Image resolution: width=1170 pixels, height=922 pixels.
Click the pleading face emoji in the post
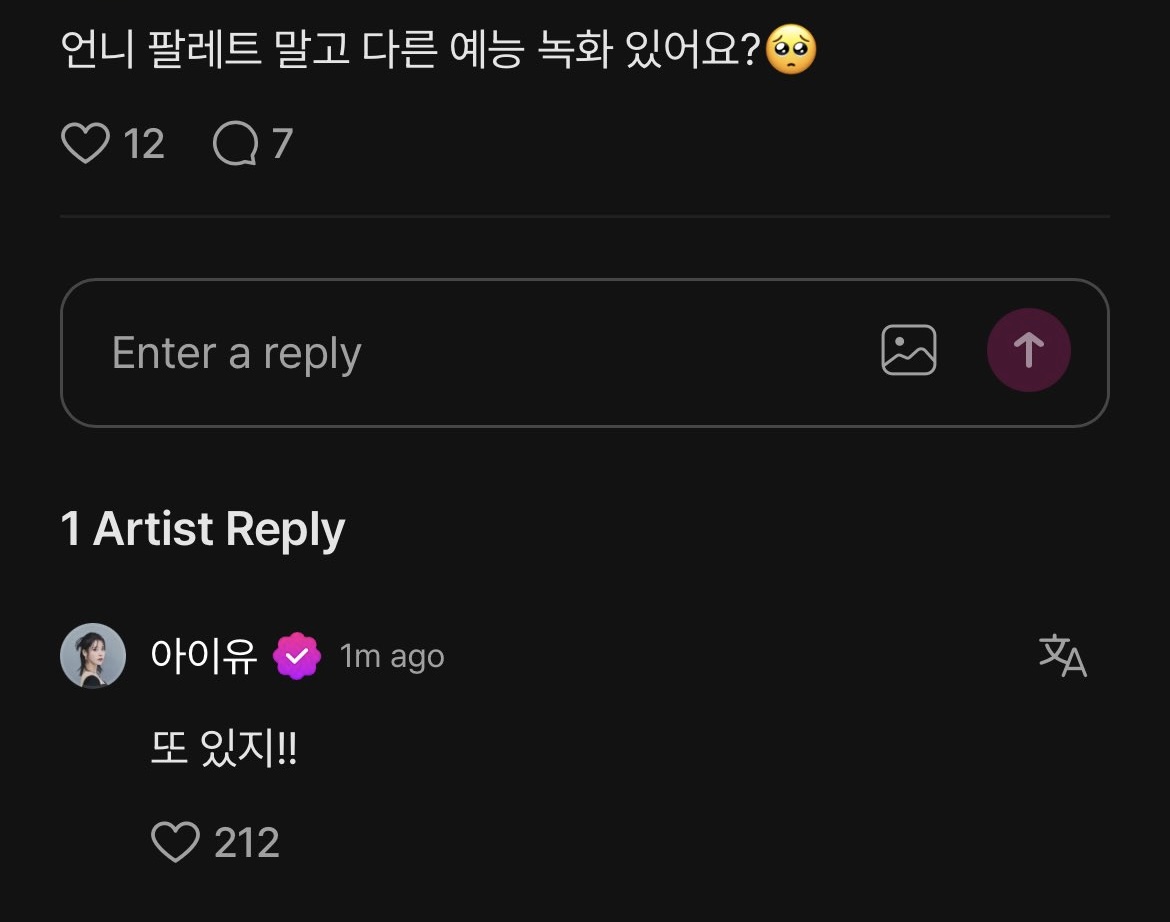[791, 50]
